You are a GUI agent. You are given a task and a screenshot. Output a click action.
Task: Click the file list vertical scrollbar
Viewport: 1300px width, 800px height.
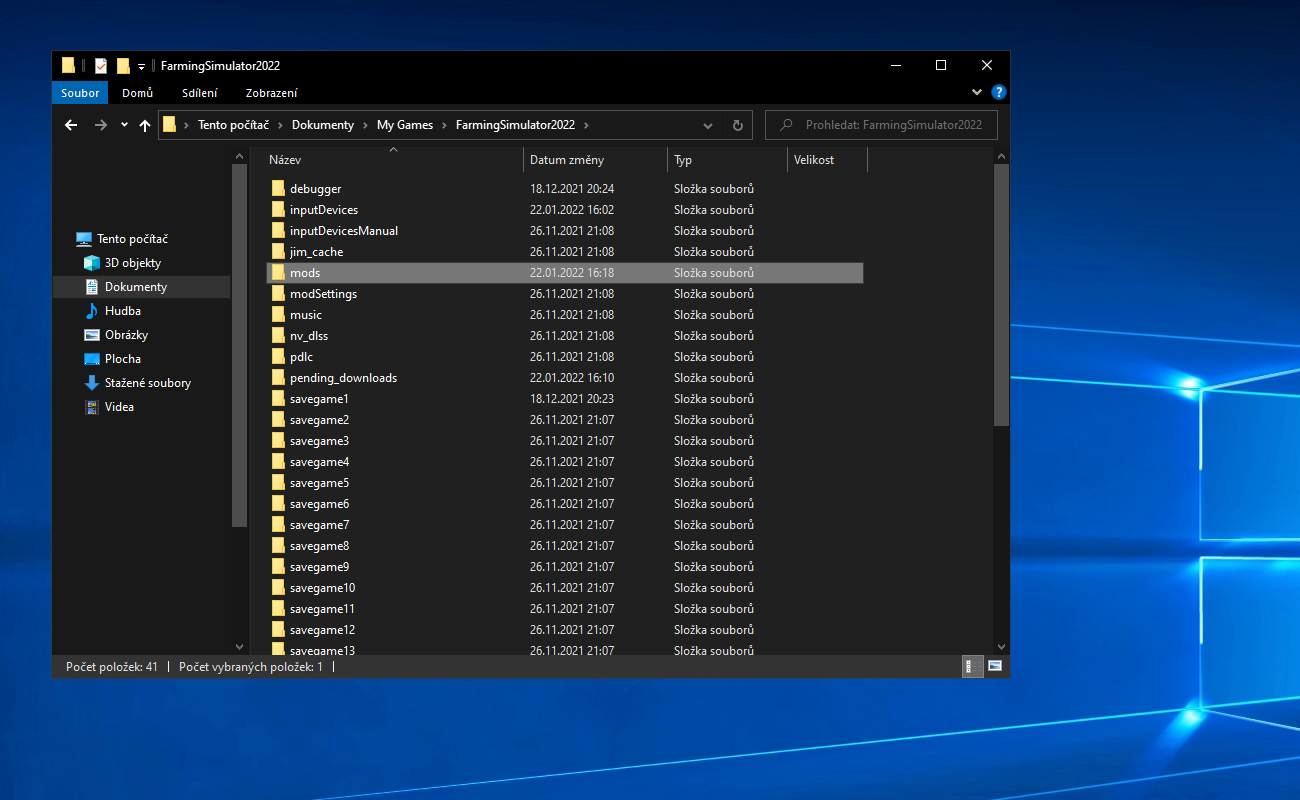coord(1002,295)
